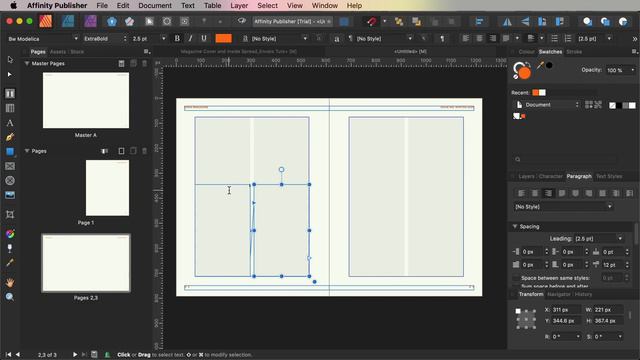This screenshot has width=640, height=360.
Task: Select the Node tool
Action: [x=9, y=75]
